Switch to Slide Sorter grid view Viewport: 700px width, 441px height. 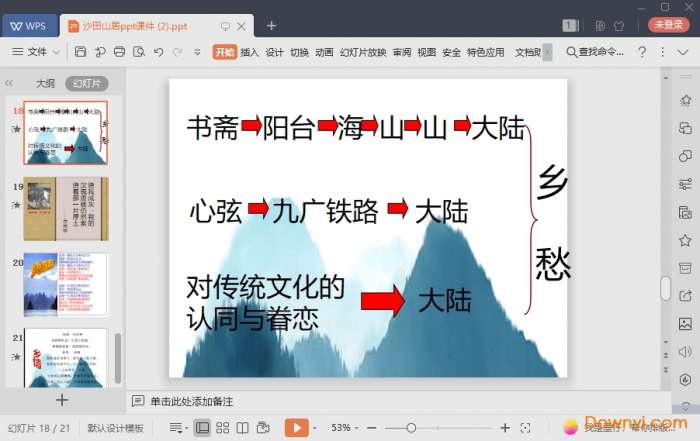pos(222,428)
